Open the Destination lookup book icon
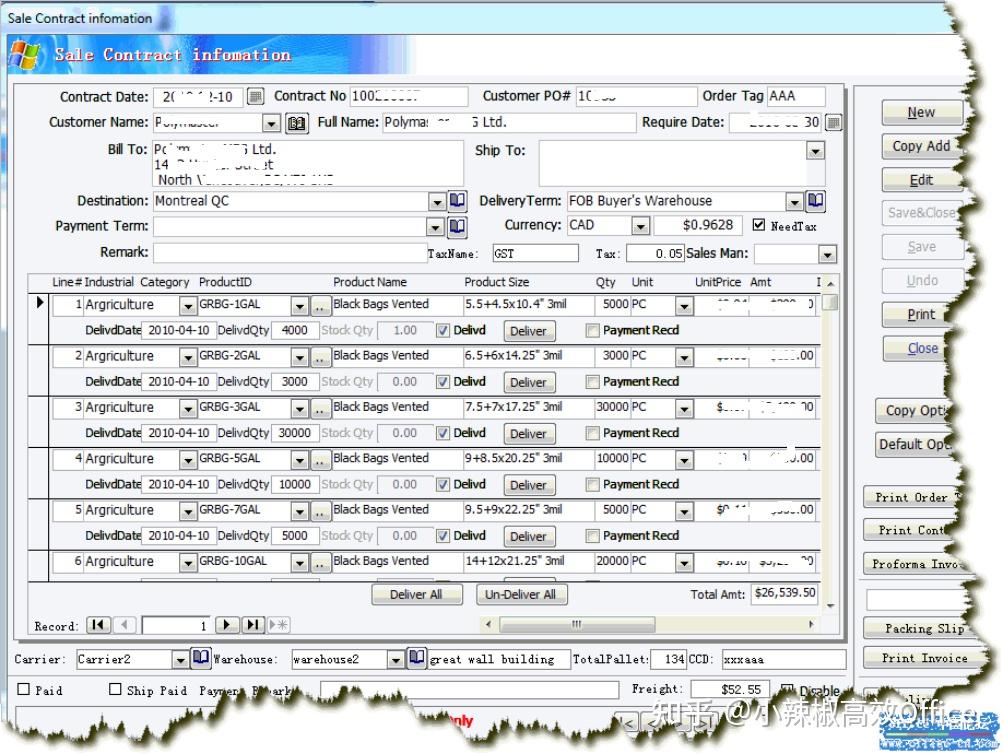Viewport: 1003px width, 754px height. 457,201
